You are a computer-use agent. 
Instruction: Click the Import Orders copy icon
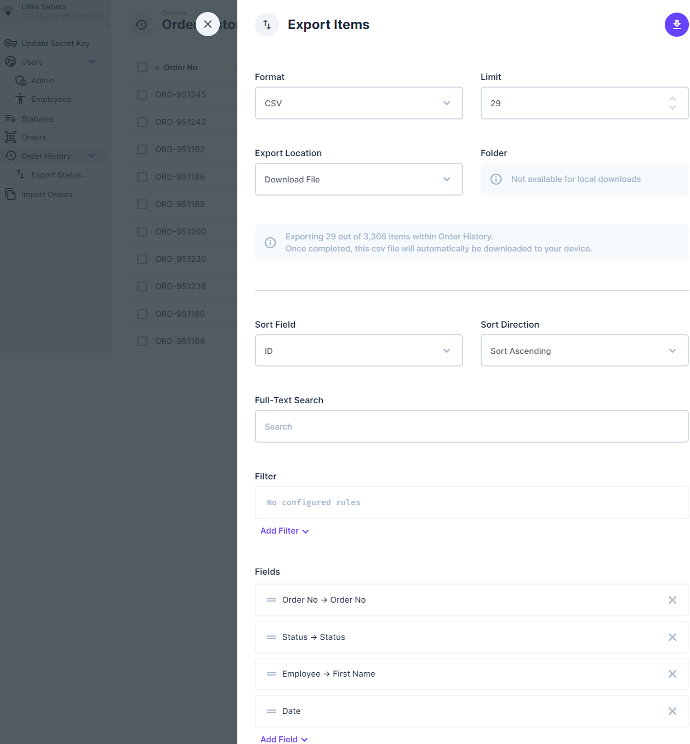coord(10,194)
